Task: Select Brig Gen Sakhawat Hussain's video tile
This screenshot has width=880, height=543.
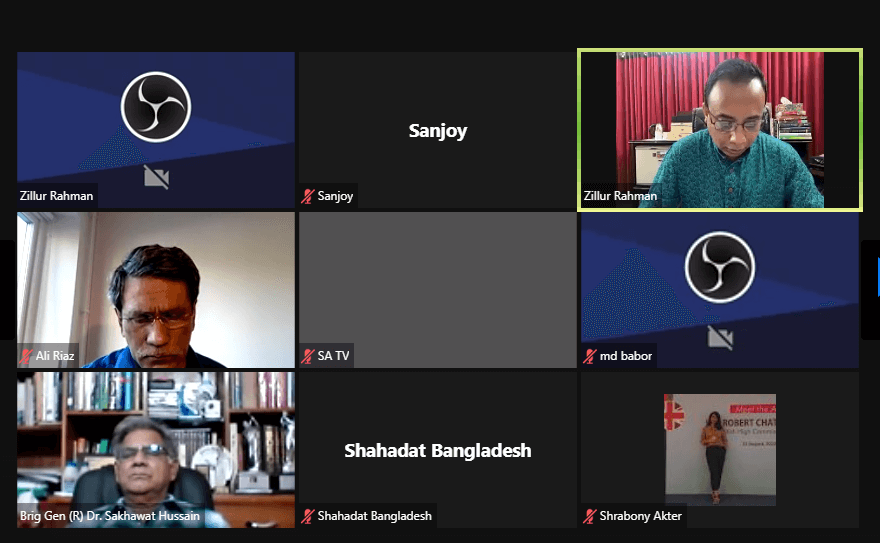Action: [156, 450]
